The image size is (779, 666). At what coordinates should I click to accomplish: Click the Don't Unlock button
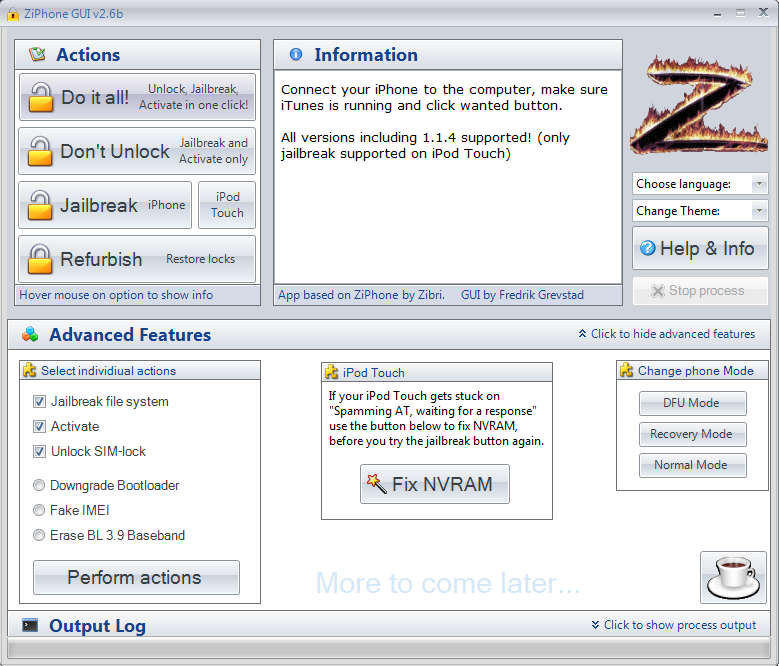tap(137, 151)
